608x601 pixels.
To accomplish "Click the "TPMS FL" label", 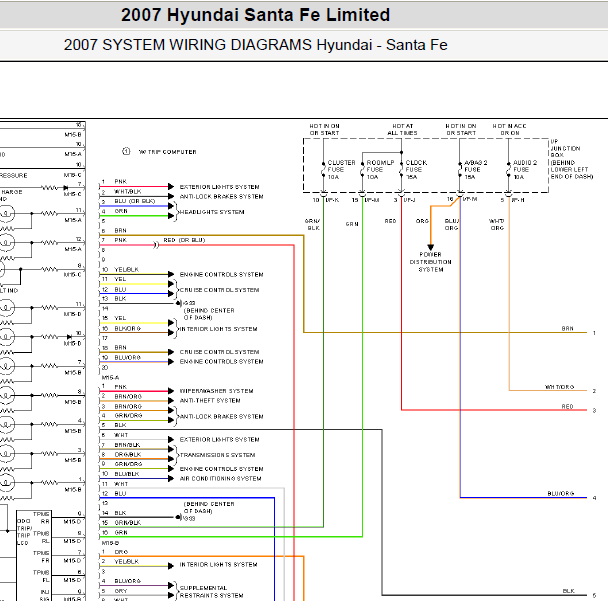I will coord(41,576).
